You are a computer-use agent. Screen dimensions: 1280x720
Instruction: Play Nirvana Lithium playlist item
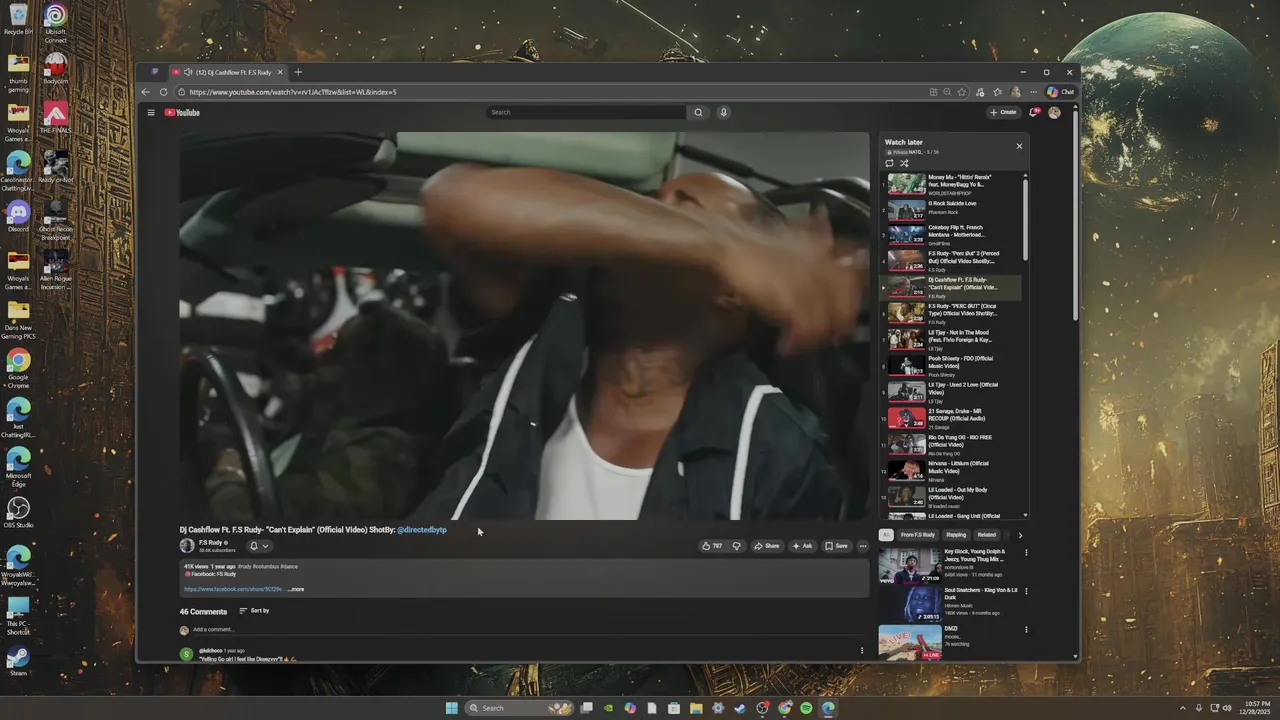point(951,470)
